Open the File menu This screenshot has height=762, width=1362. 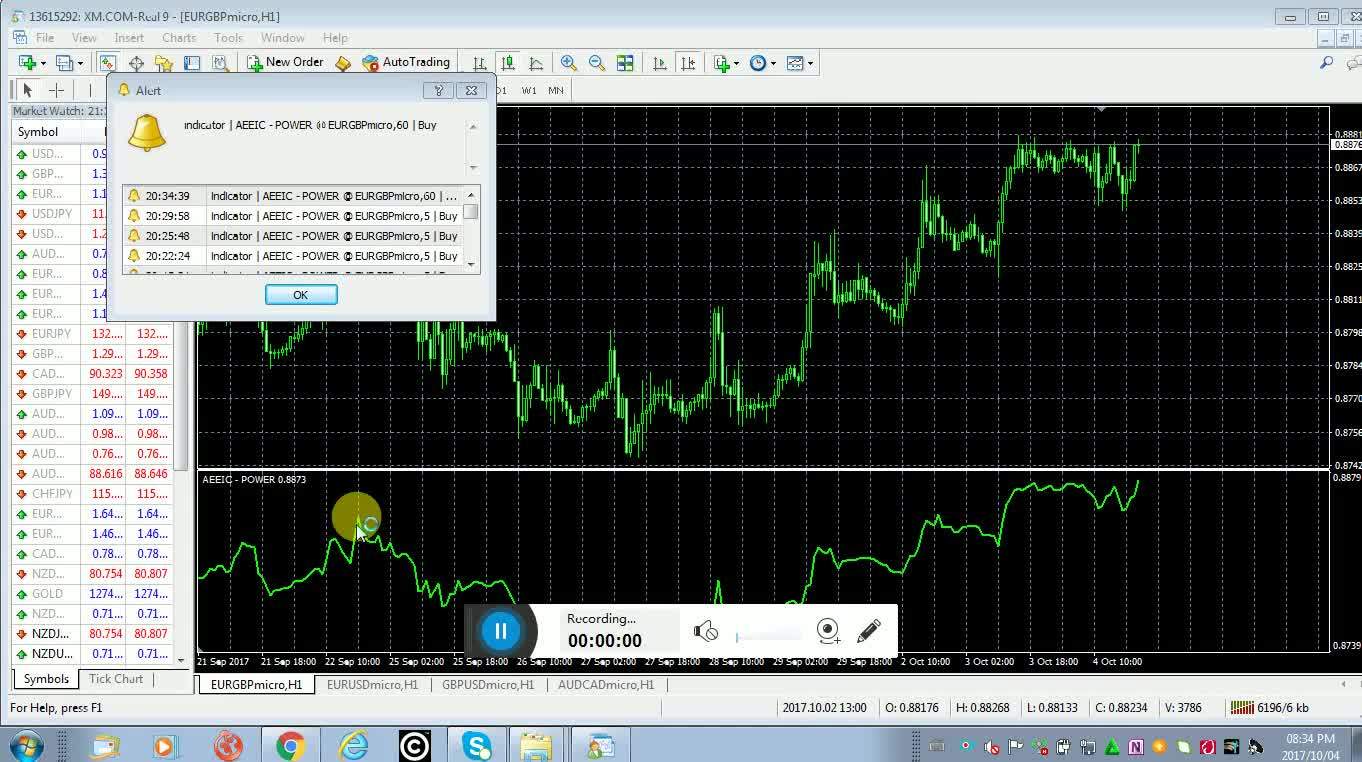(45, 37)
